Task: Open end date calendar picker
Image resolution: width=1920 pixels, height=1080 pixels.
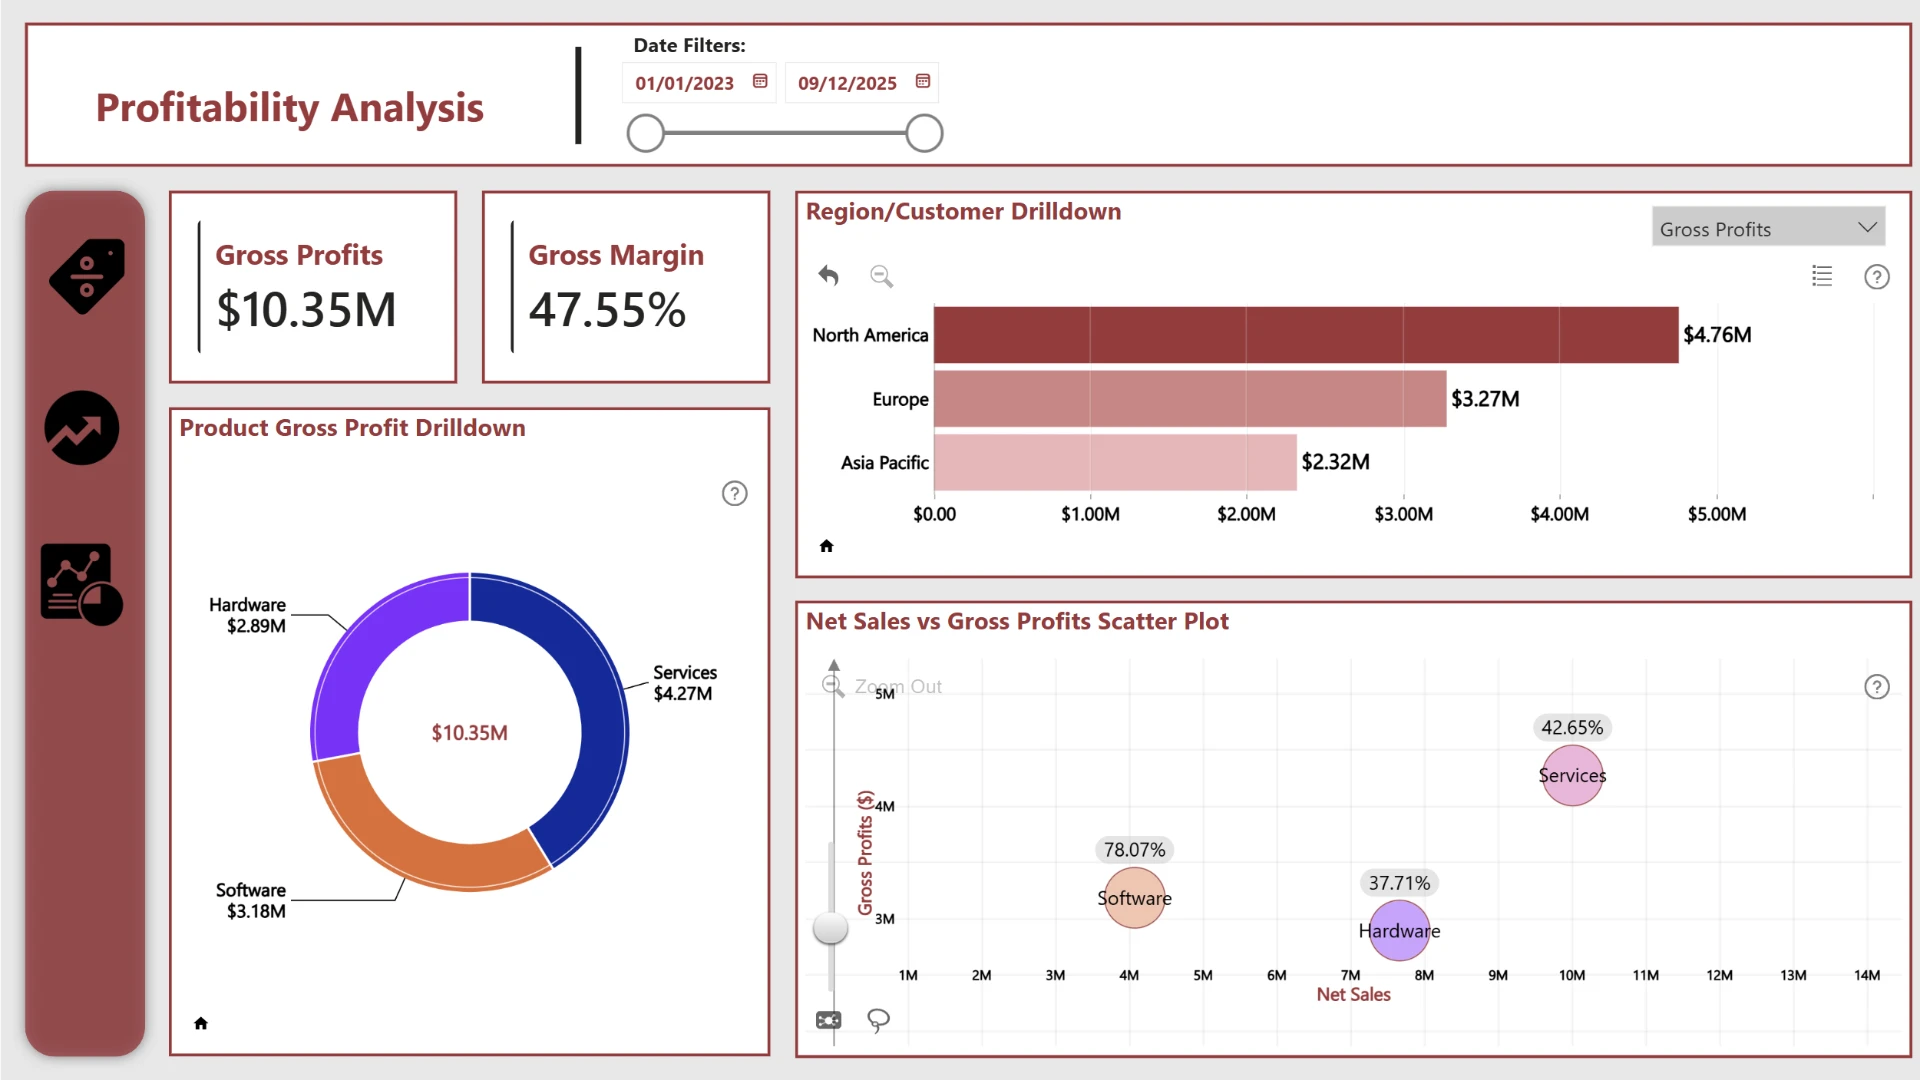Action: click(x=923, y=81)
